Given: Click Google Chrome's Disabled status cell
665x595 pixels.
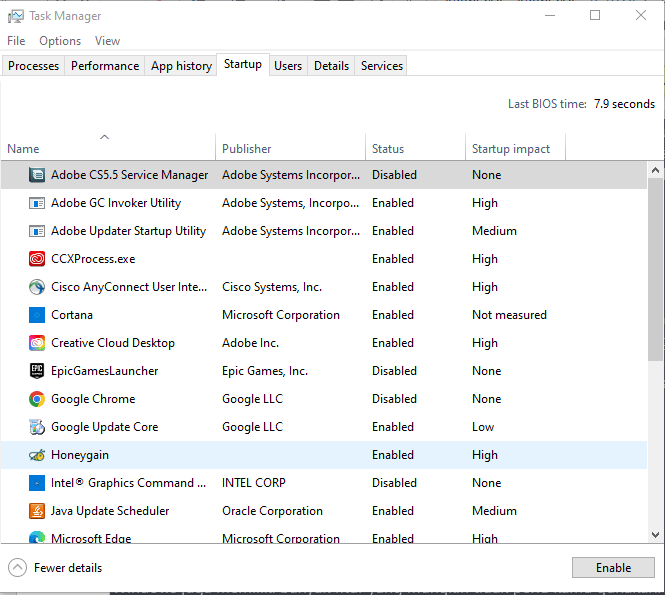Looking at the screenshot, I should [x=394, y=399].
